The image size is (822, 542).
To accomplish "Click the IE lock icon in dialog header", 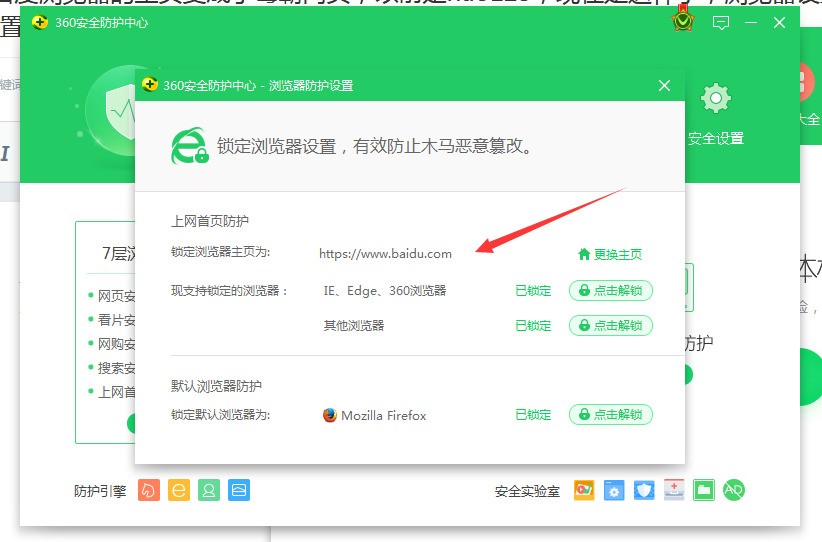I will [x=190, y=146].
